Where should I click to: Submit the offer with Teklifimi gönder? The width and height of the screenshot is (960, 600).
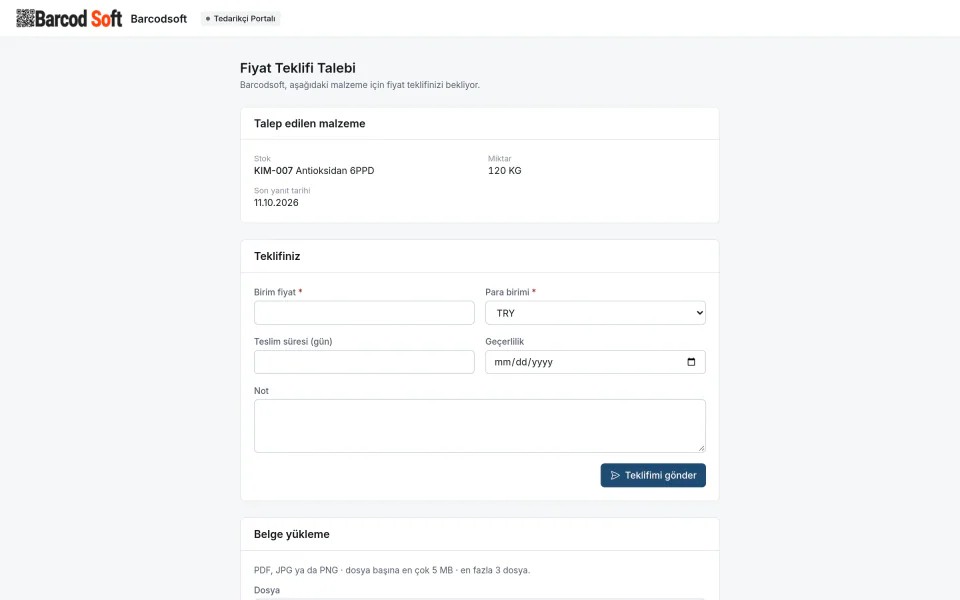tap(653, 475)
